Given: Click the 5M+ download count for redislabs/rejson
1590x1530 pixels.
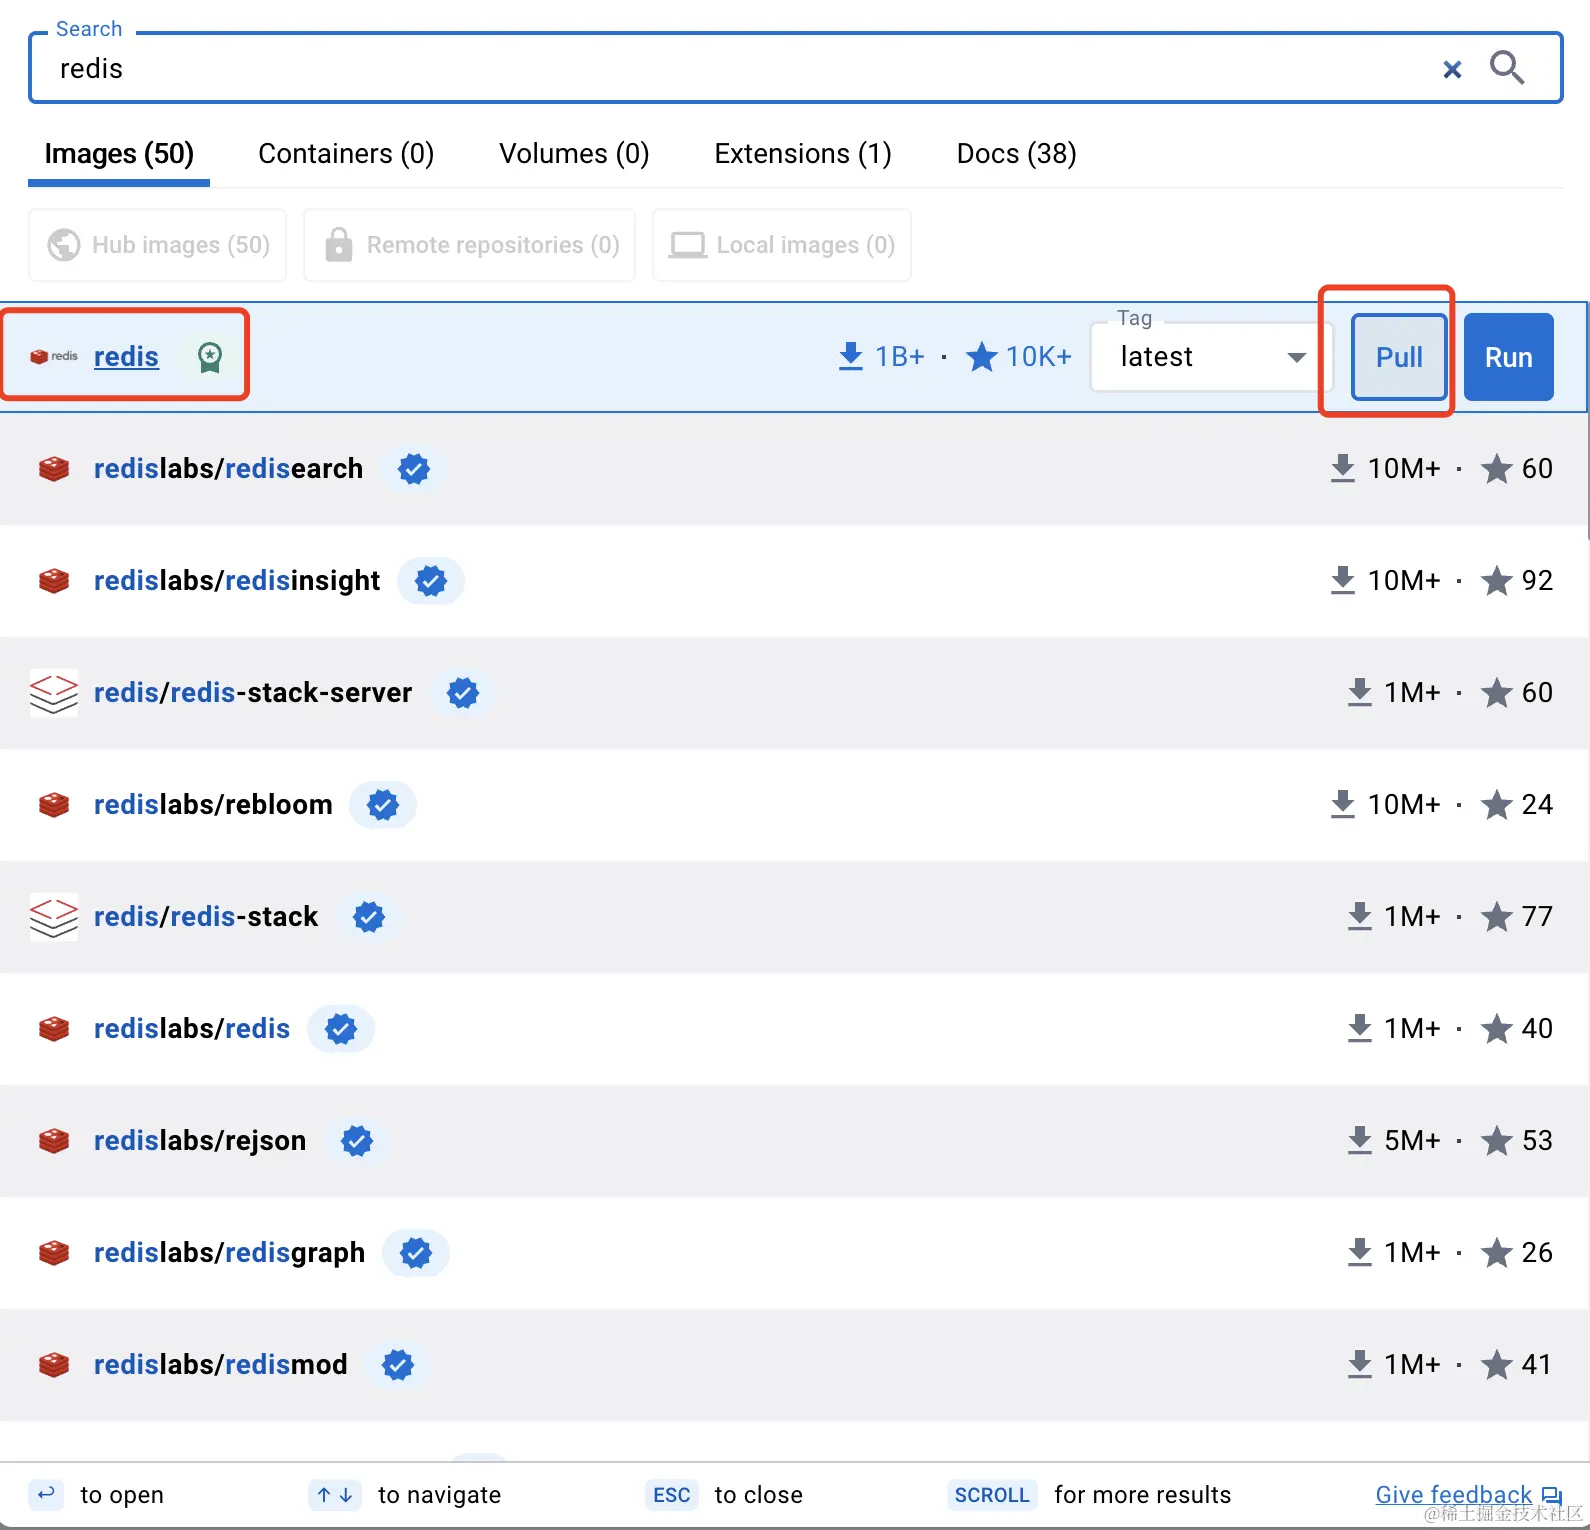Looking at the screenshot, I should [x=1412, y=1140].
